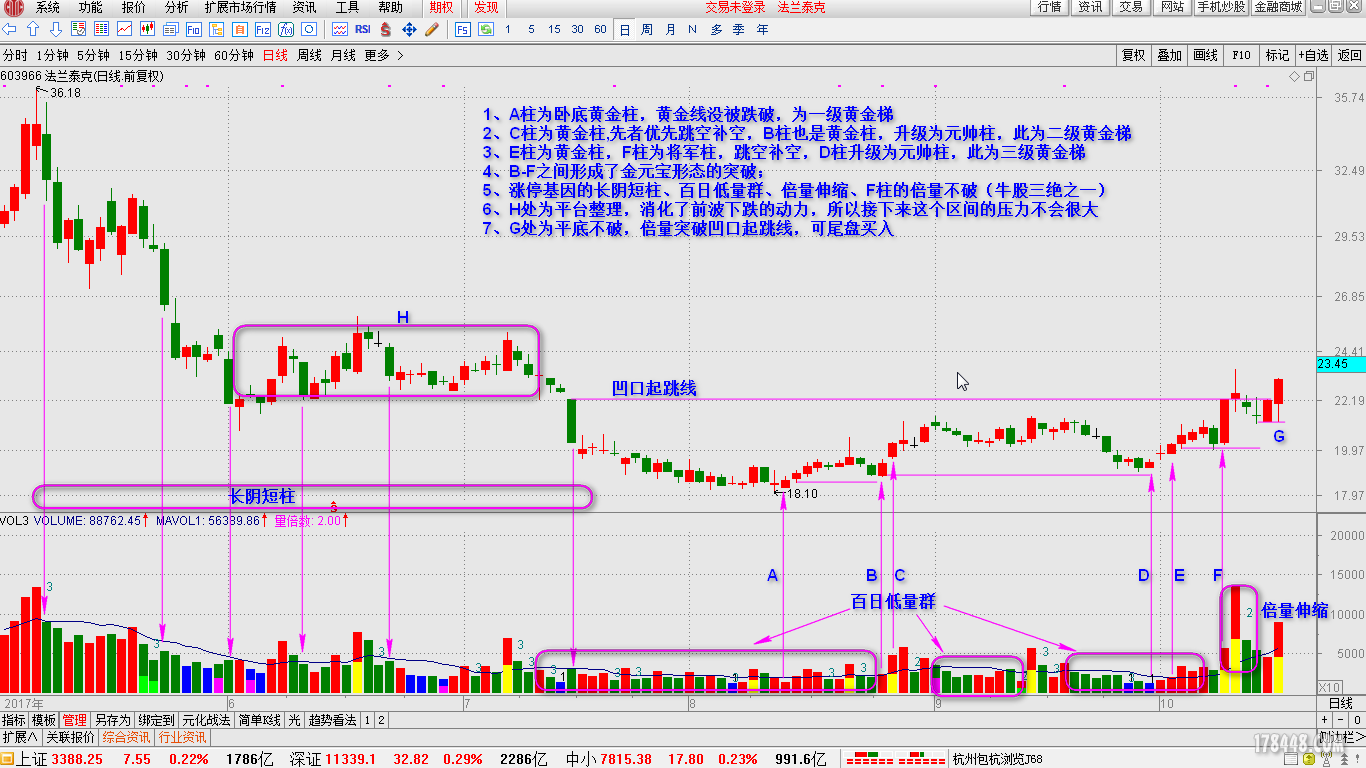Click the 手机炒股 button
Image resolution: width=1366 pixels, height=768 pixels.
coord(1221,7)
